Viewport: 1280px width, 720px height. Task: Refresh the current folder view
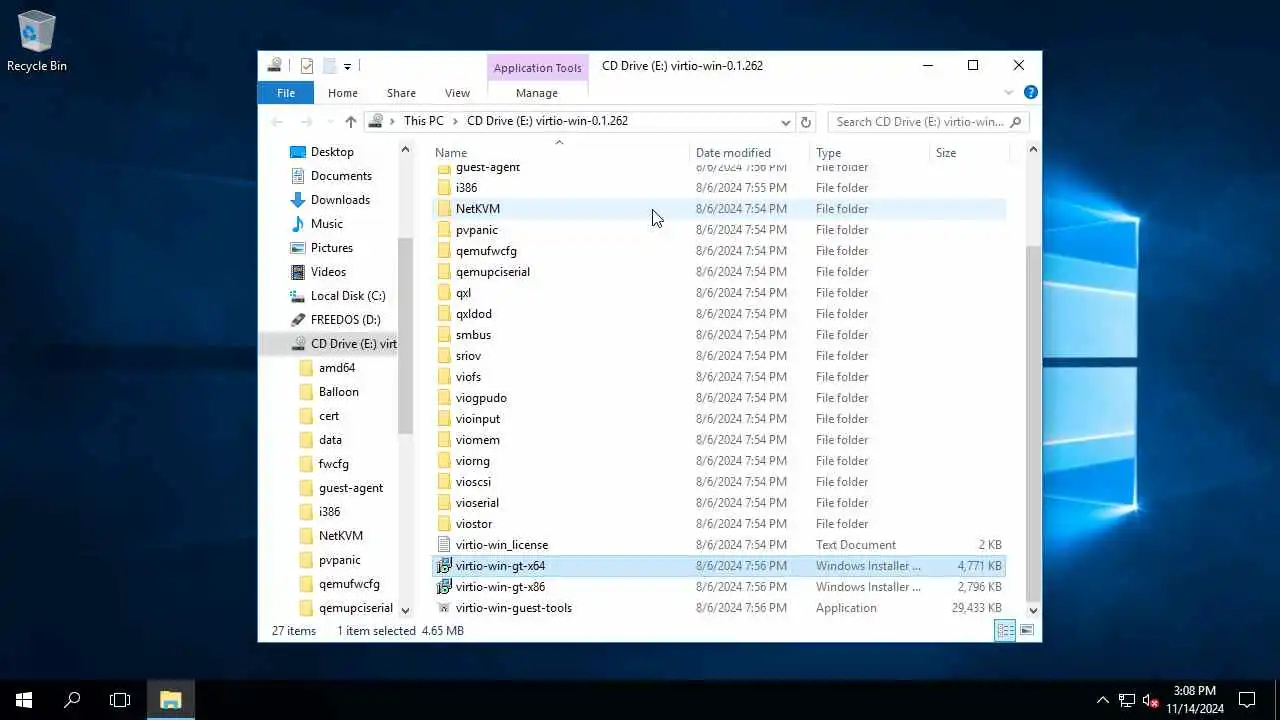[806, 122]
